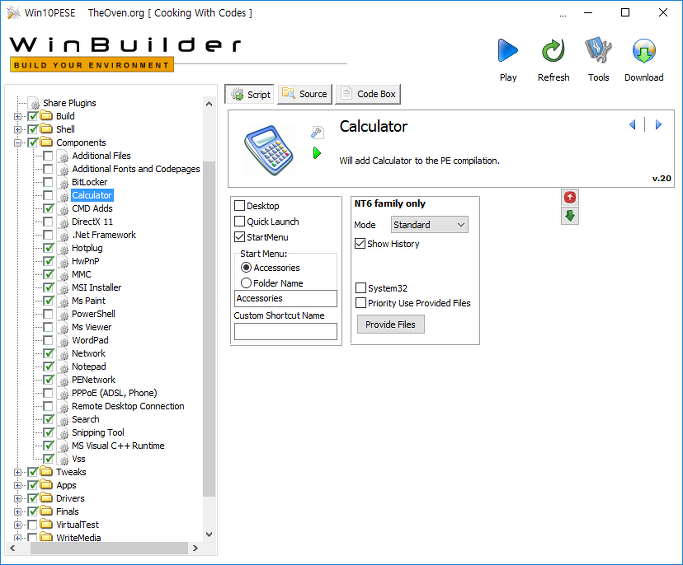This screenshot has height=565, width=683.
Task: Click the ellipsis menu in title bar
Action: click(x=563, y=14)
